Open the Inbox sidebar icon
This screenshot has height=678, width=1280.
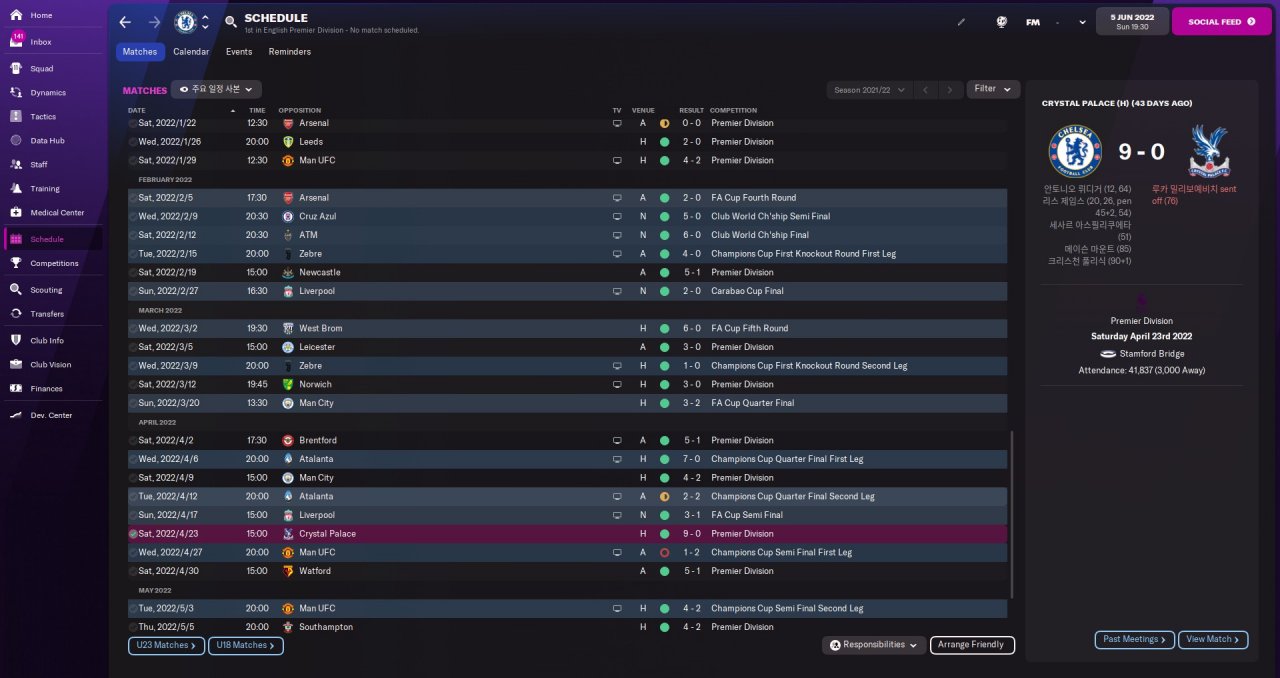[x=16, y=42]
